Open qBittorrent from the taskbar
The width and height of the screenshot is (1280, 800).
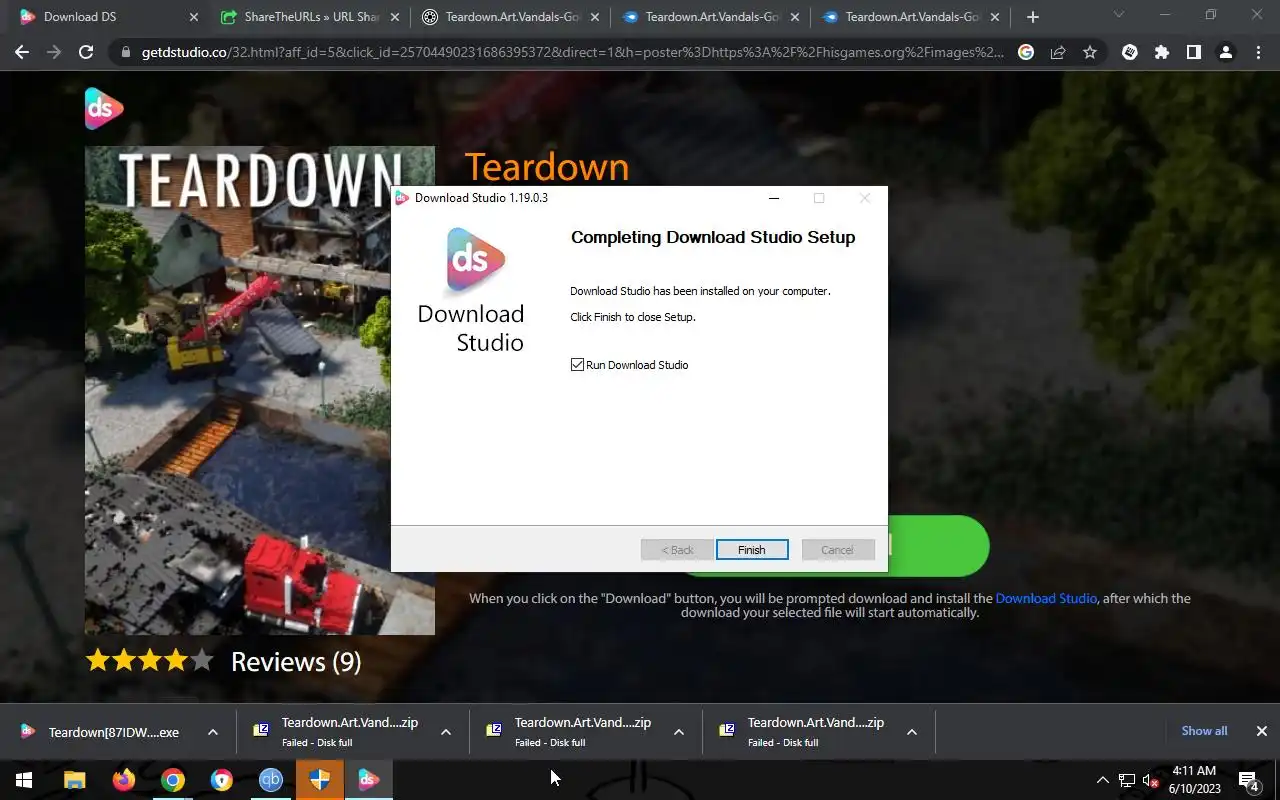click(x=271, y=780)
